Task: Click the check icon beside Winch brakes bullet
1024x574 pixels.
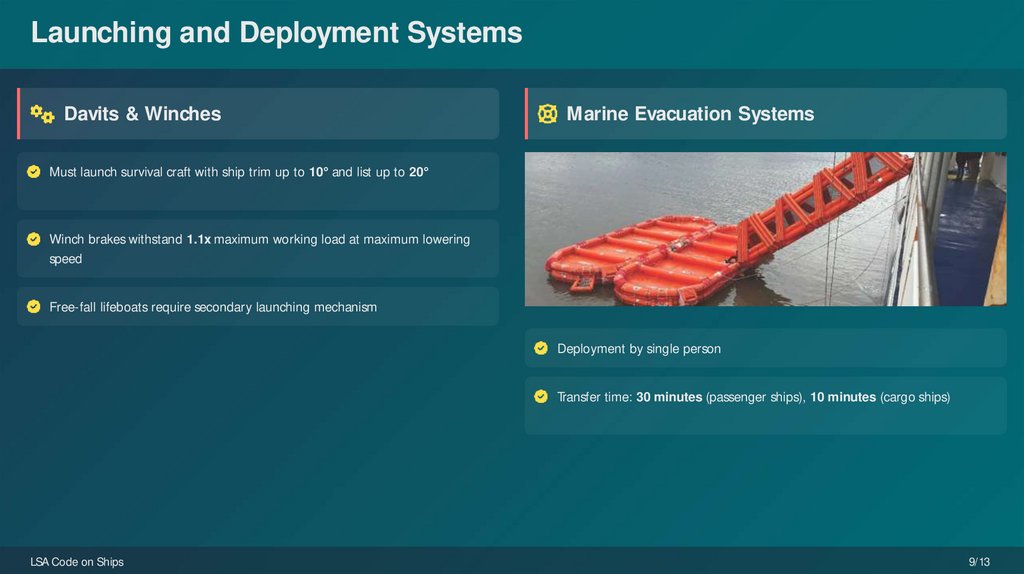Action: pyautogui.click(x=34, y=239)
